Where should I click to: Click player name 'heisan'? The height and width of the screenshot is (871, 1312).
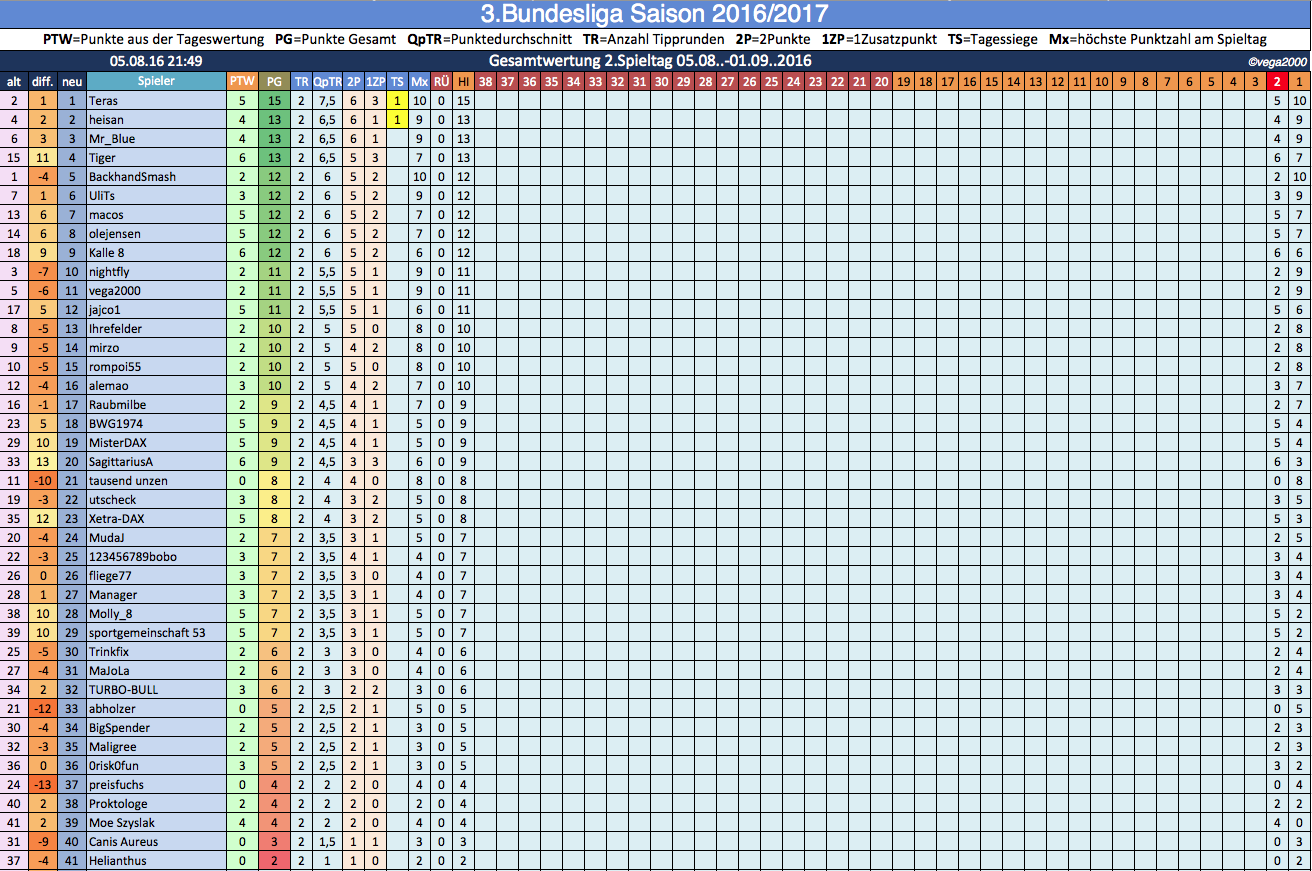click(x=155, y=120)
